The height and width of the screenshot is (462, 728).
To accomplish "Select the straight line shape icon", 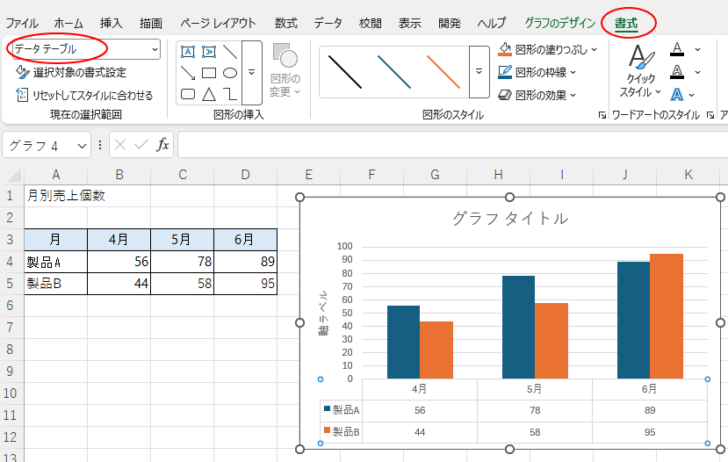I will pos(230,51).
